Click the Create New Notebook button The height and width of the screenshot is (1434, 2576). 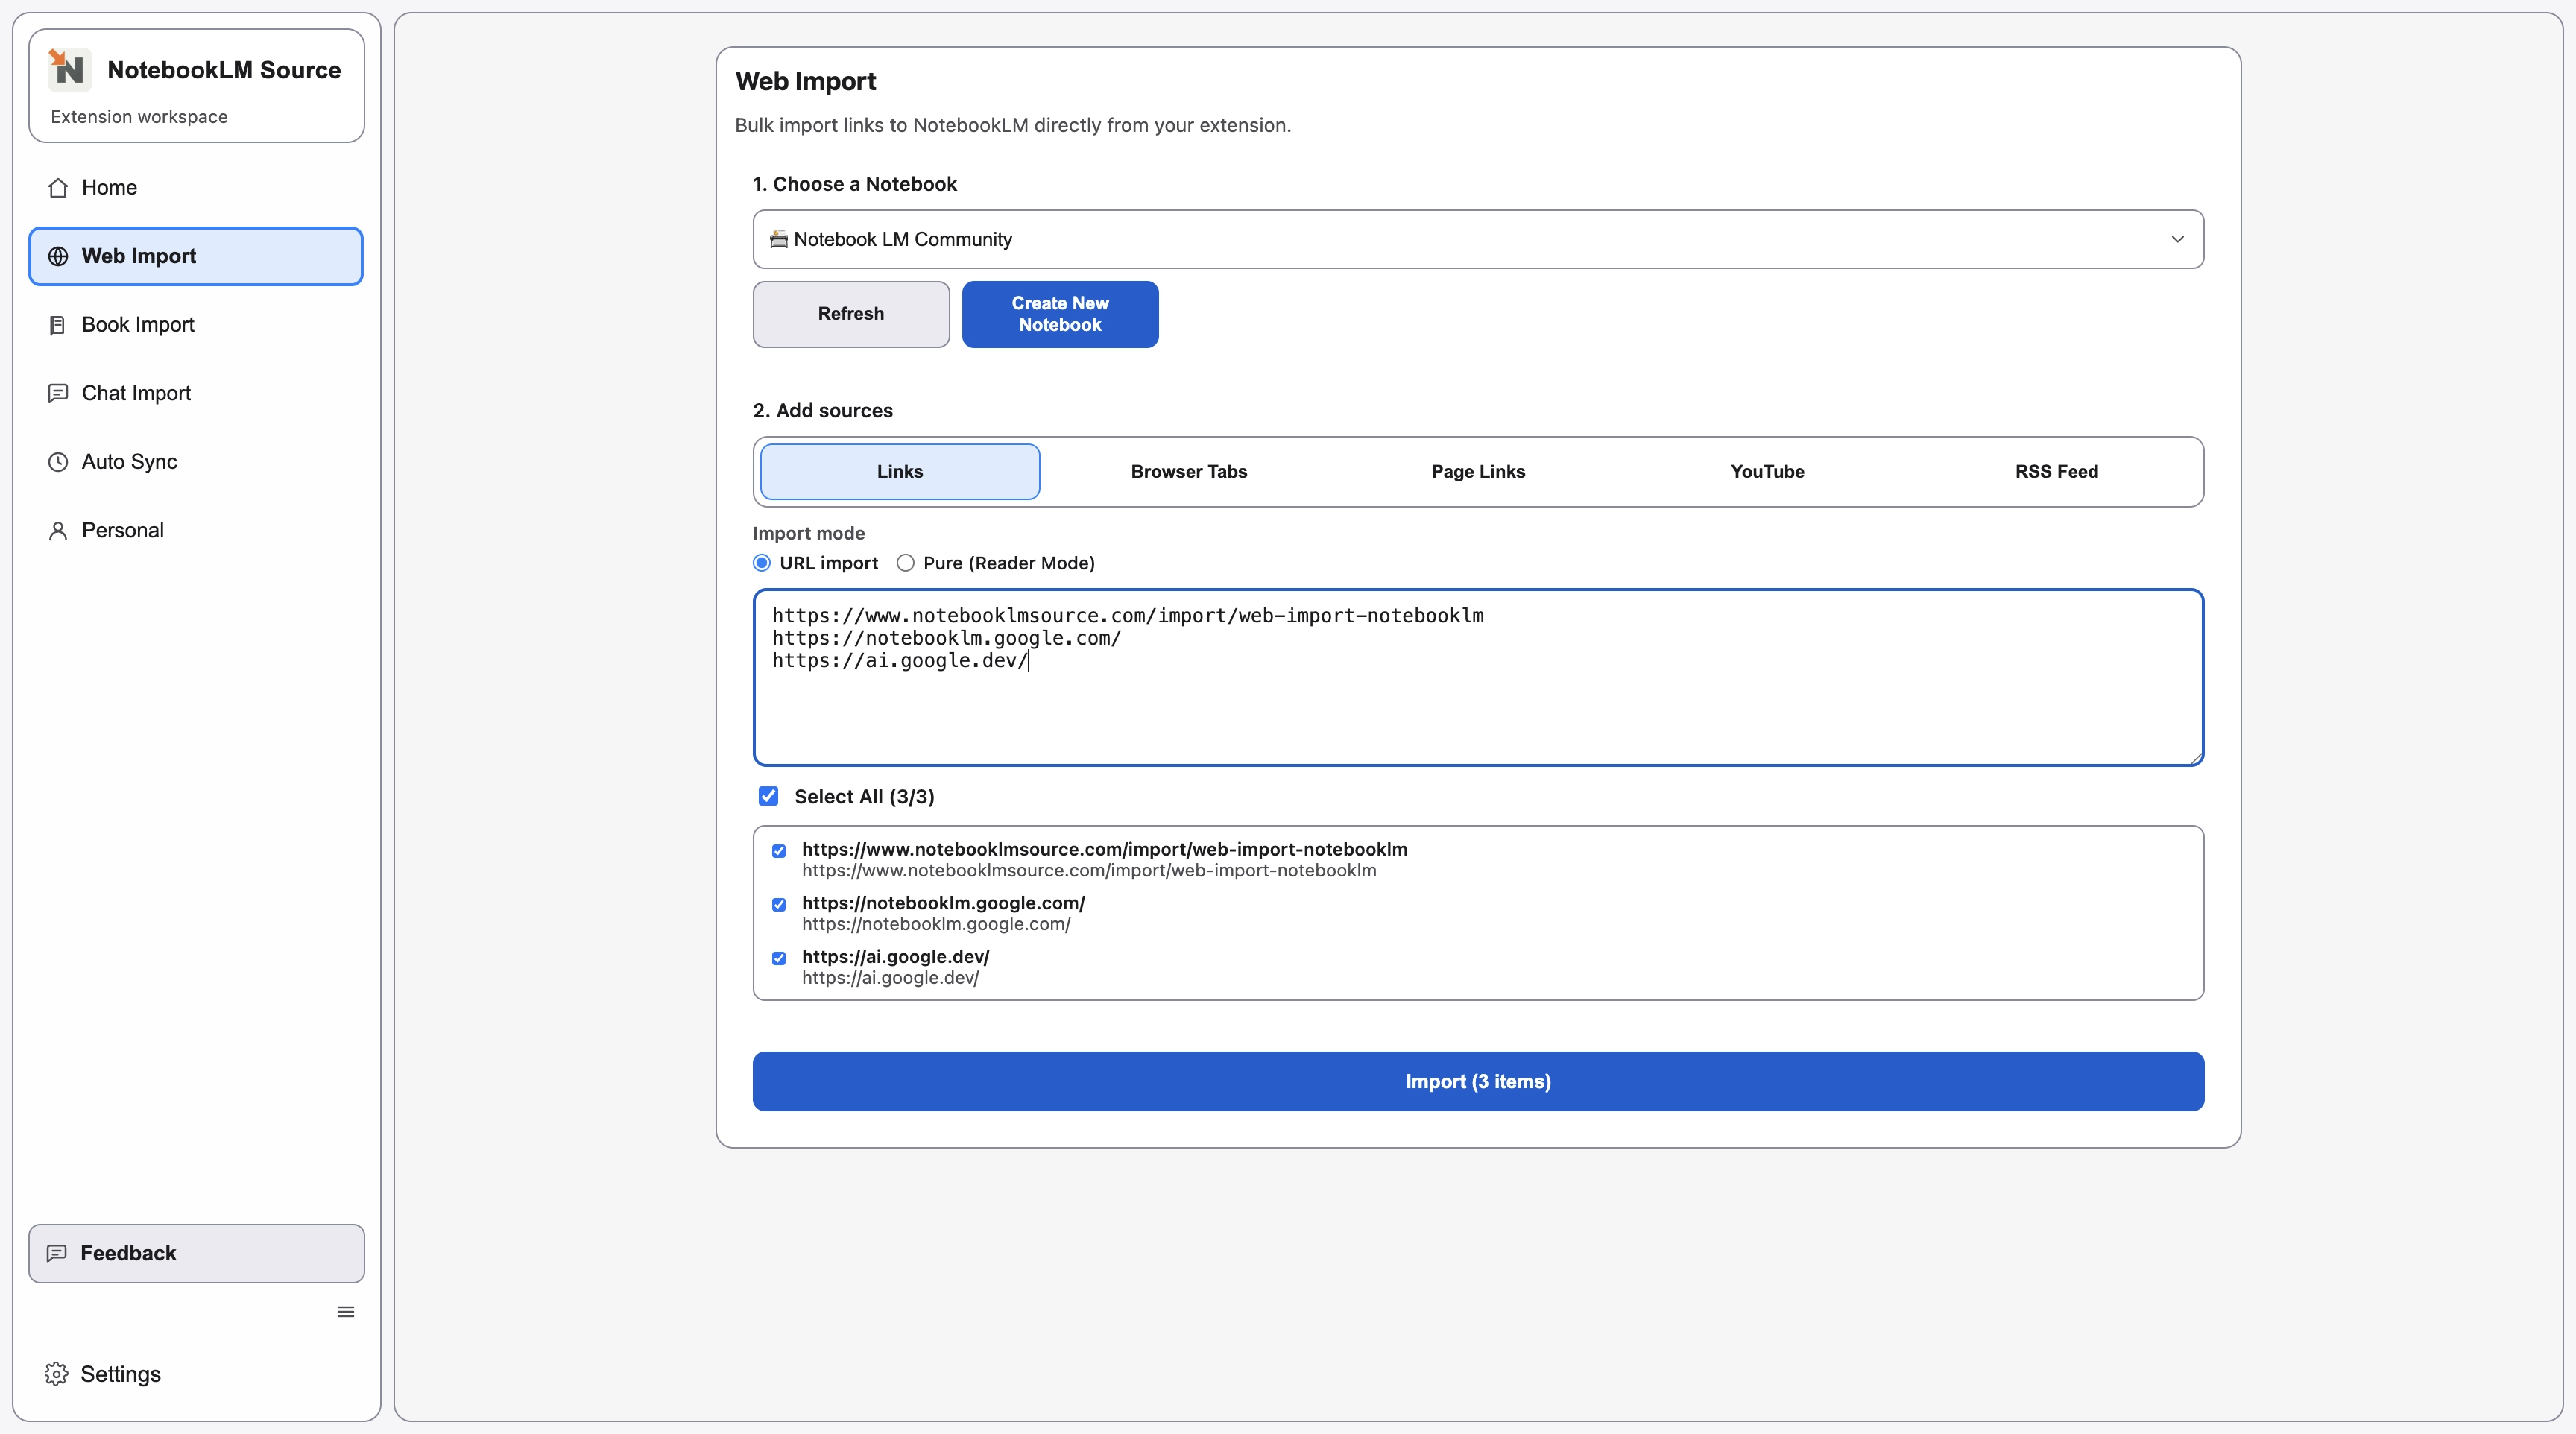pos(1059,314)
